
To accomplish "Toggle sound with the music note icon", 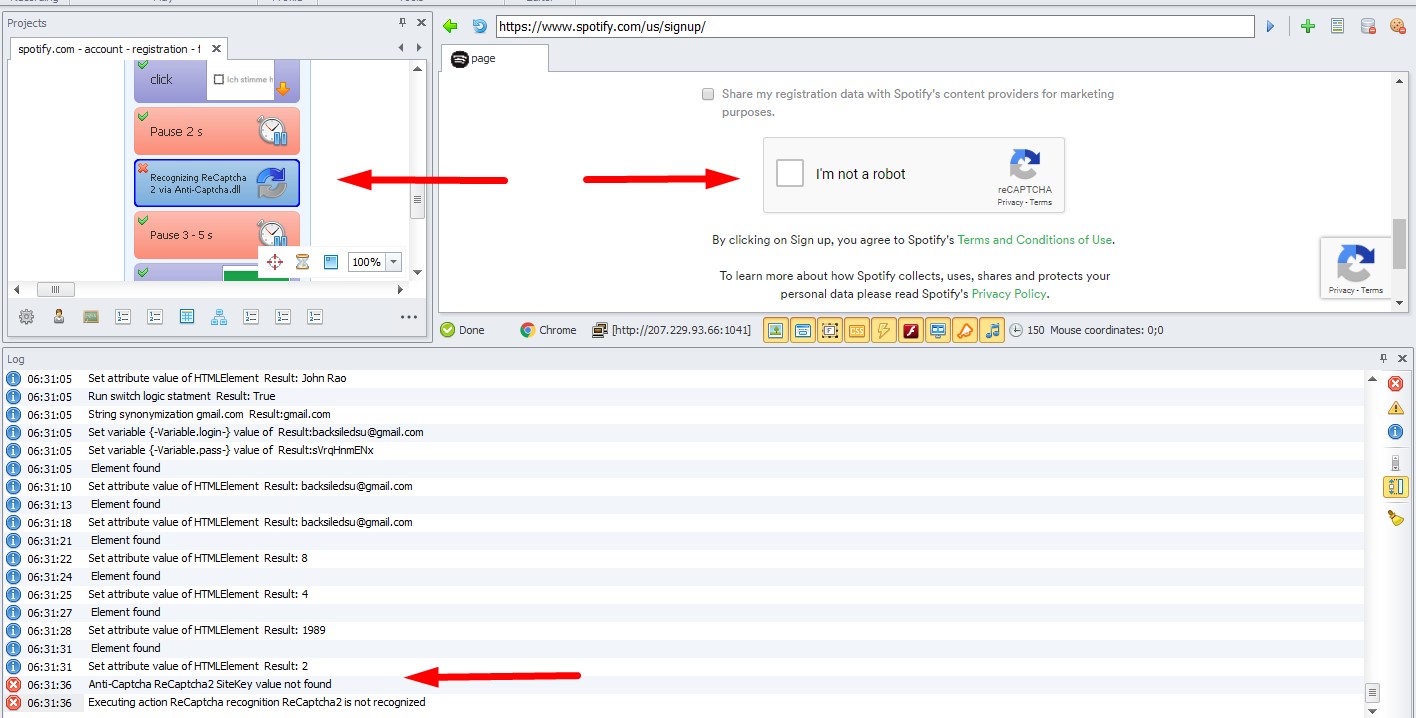I will pyautogui.click(x=991, y=330).
